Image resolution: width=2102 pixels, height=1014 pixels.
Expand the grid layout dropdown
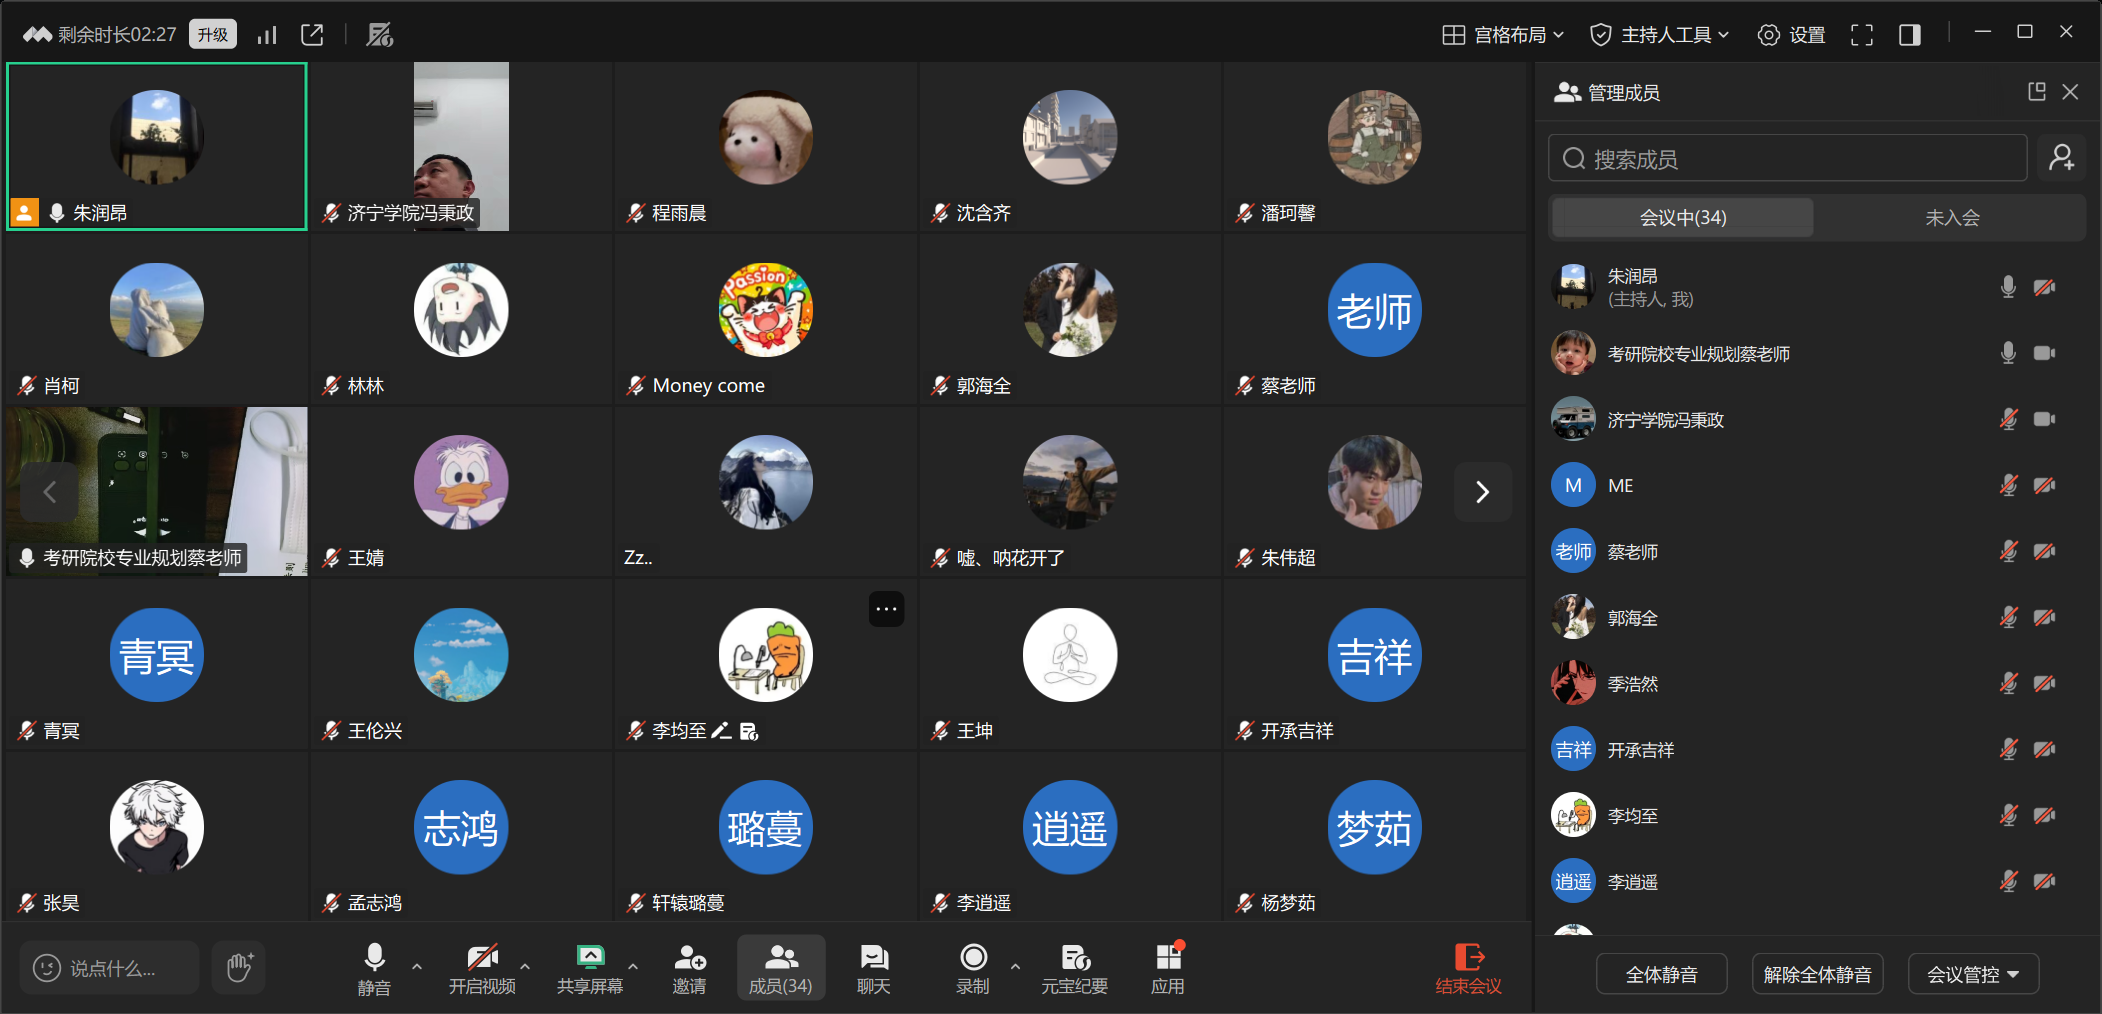[x=1503, y=35]
